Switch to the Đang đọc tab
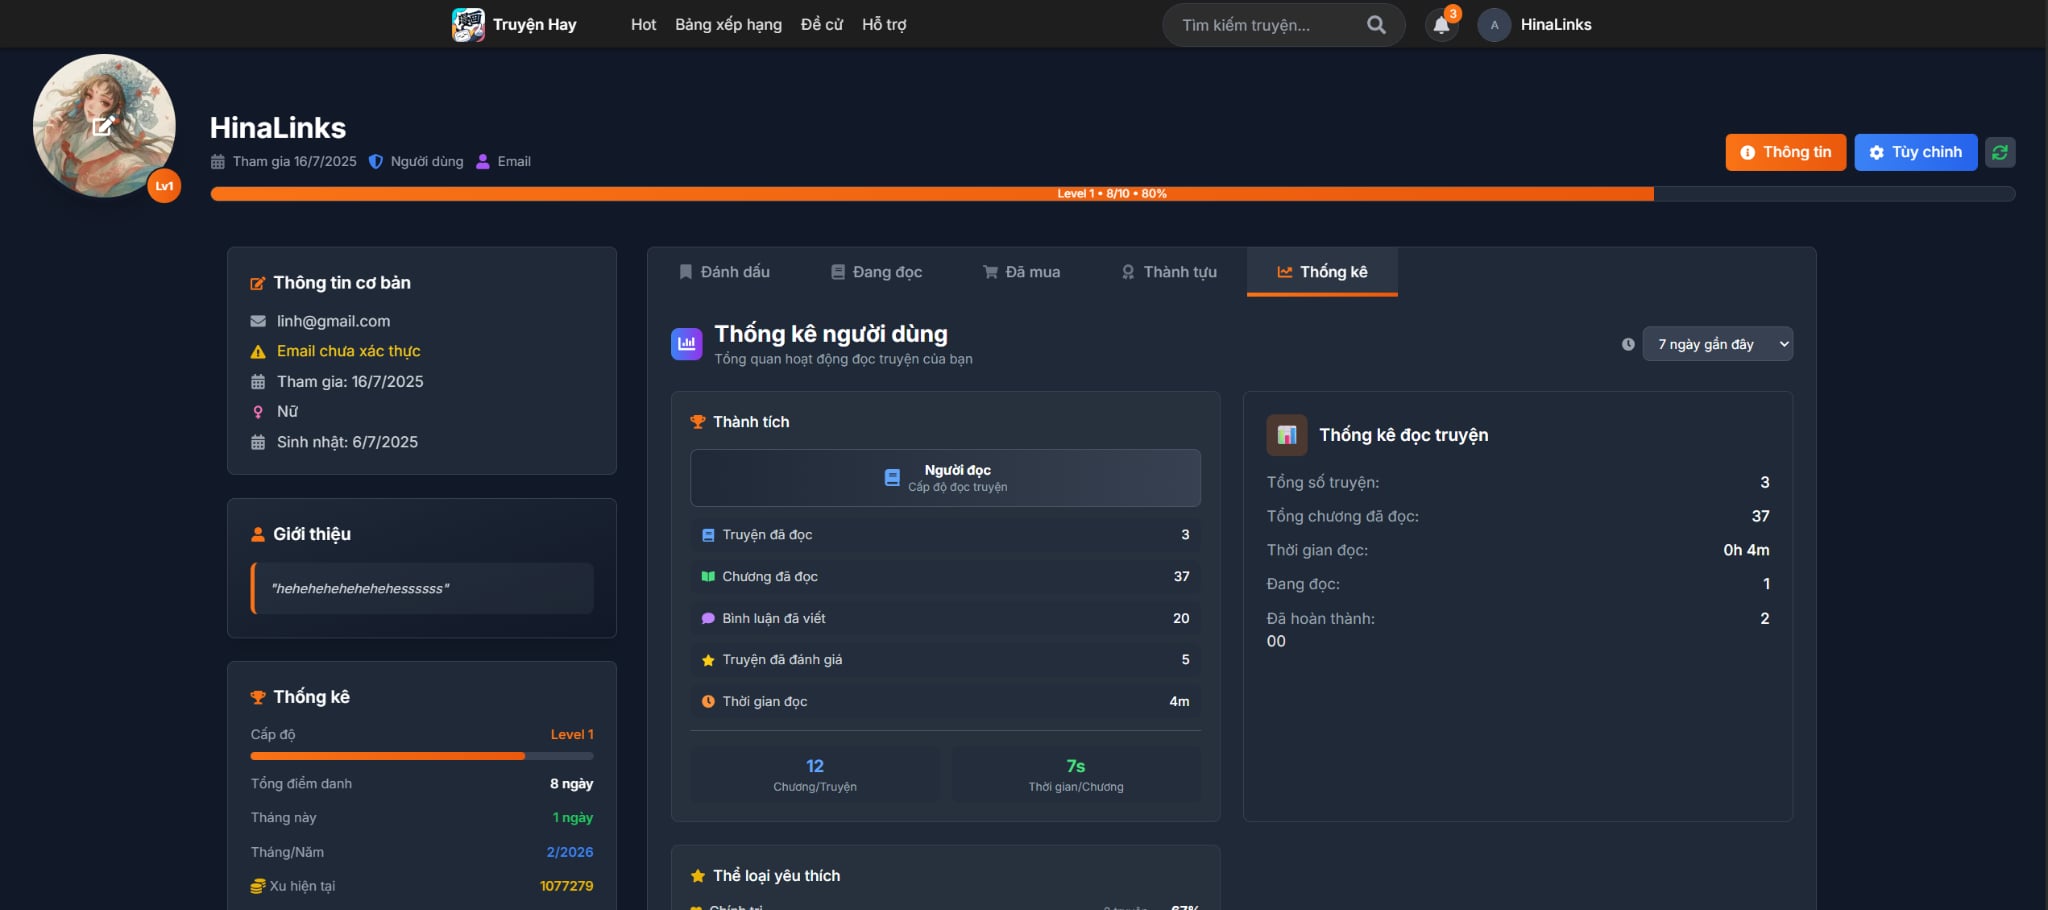 coord(877,272)
